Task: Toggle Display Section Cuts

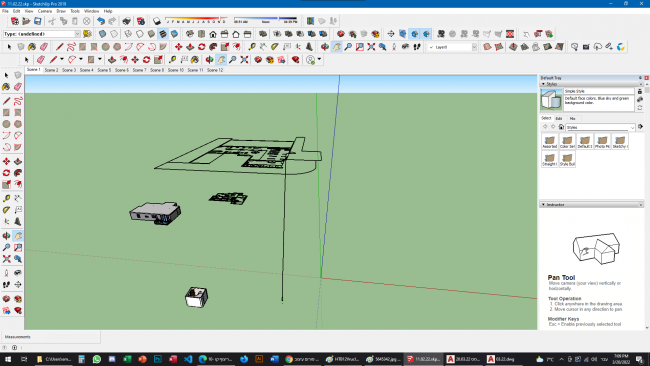Action: pyautogui.click(x=414, y=34)
